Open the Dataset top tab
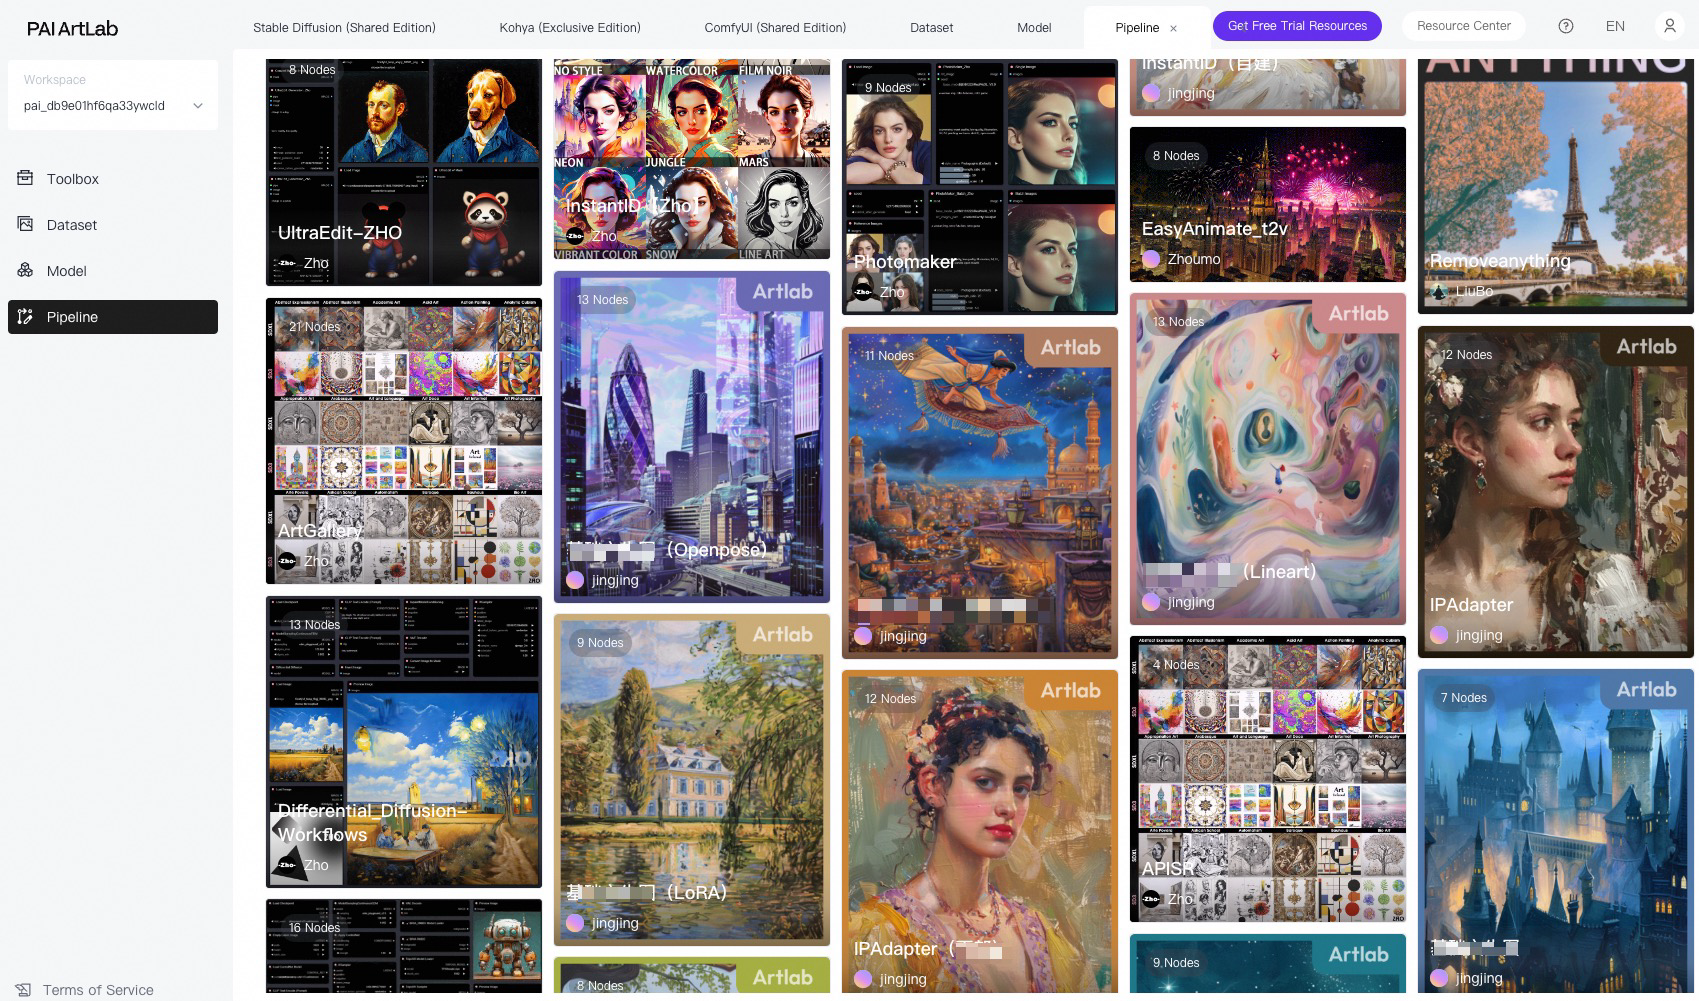The image size is (1699, 1001). pyautogui.click(x=932, y=28)
